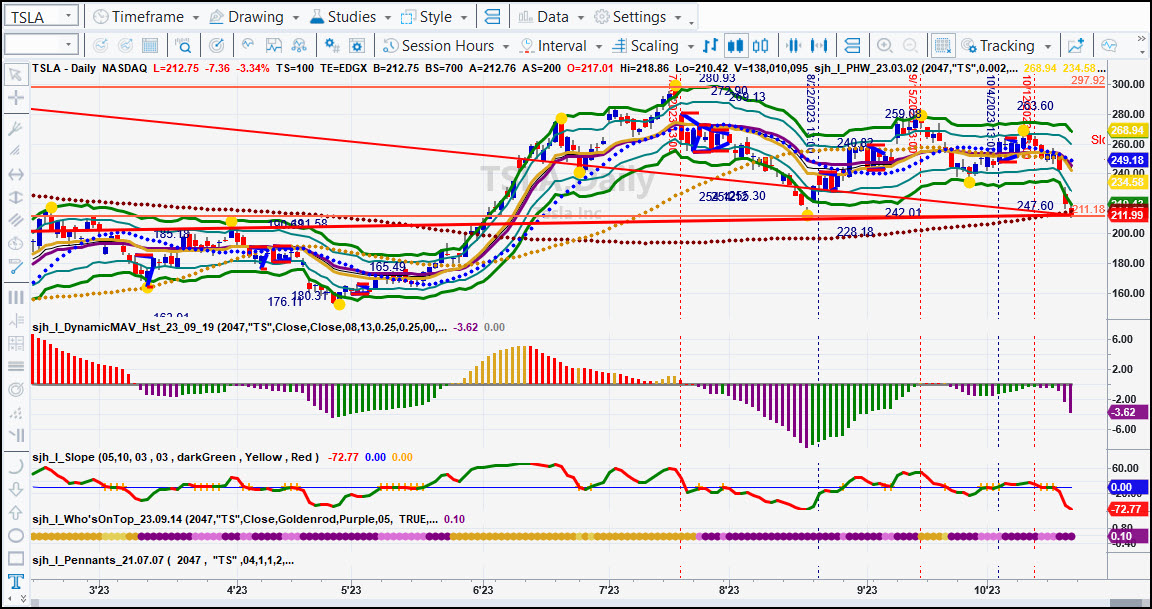This screenshot has width=1152, height=609.
Task: Select the crosshair cursor tool
Action: [x=15, y=98]
